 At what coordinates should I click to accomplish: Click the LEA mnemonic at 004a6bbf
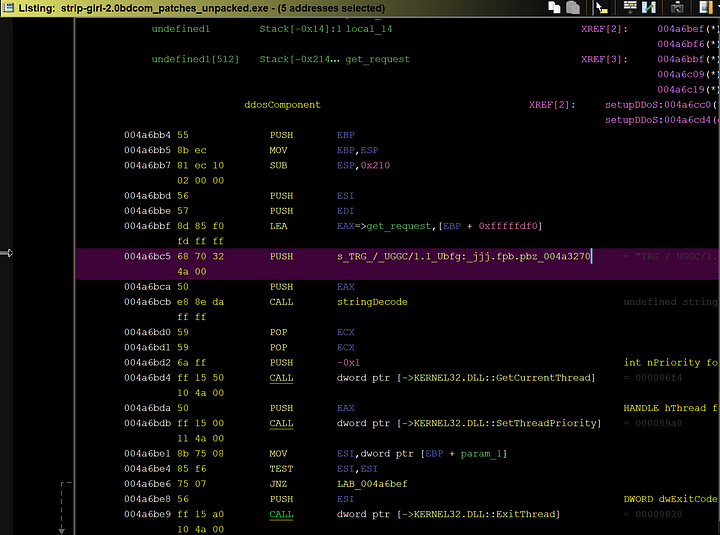[278, 226]
